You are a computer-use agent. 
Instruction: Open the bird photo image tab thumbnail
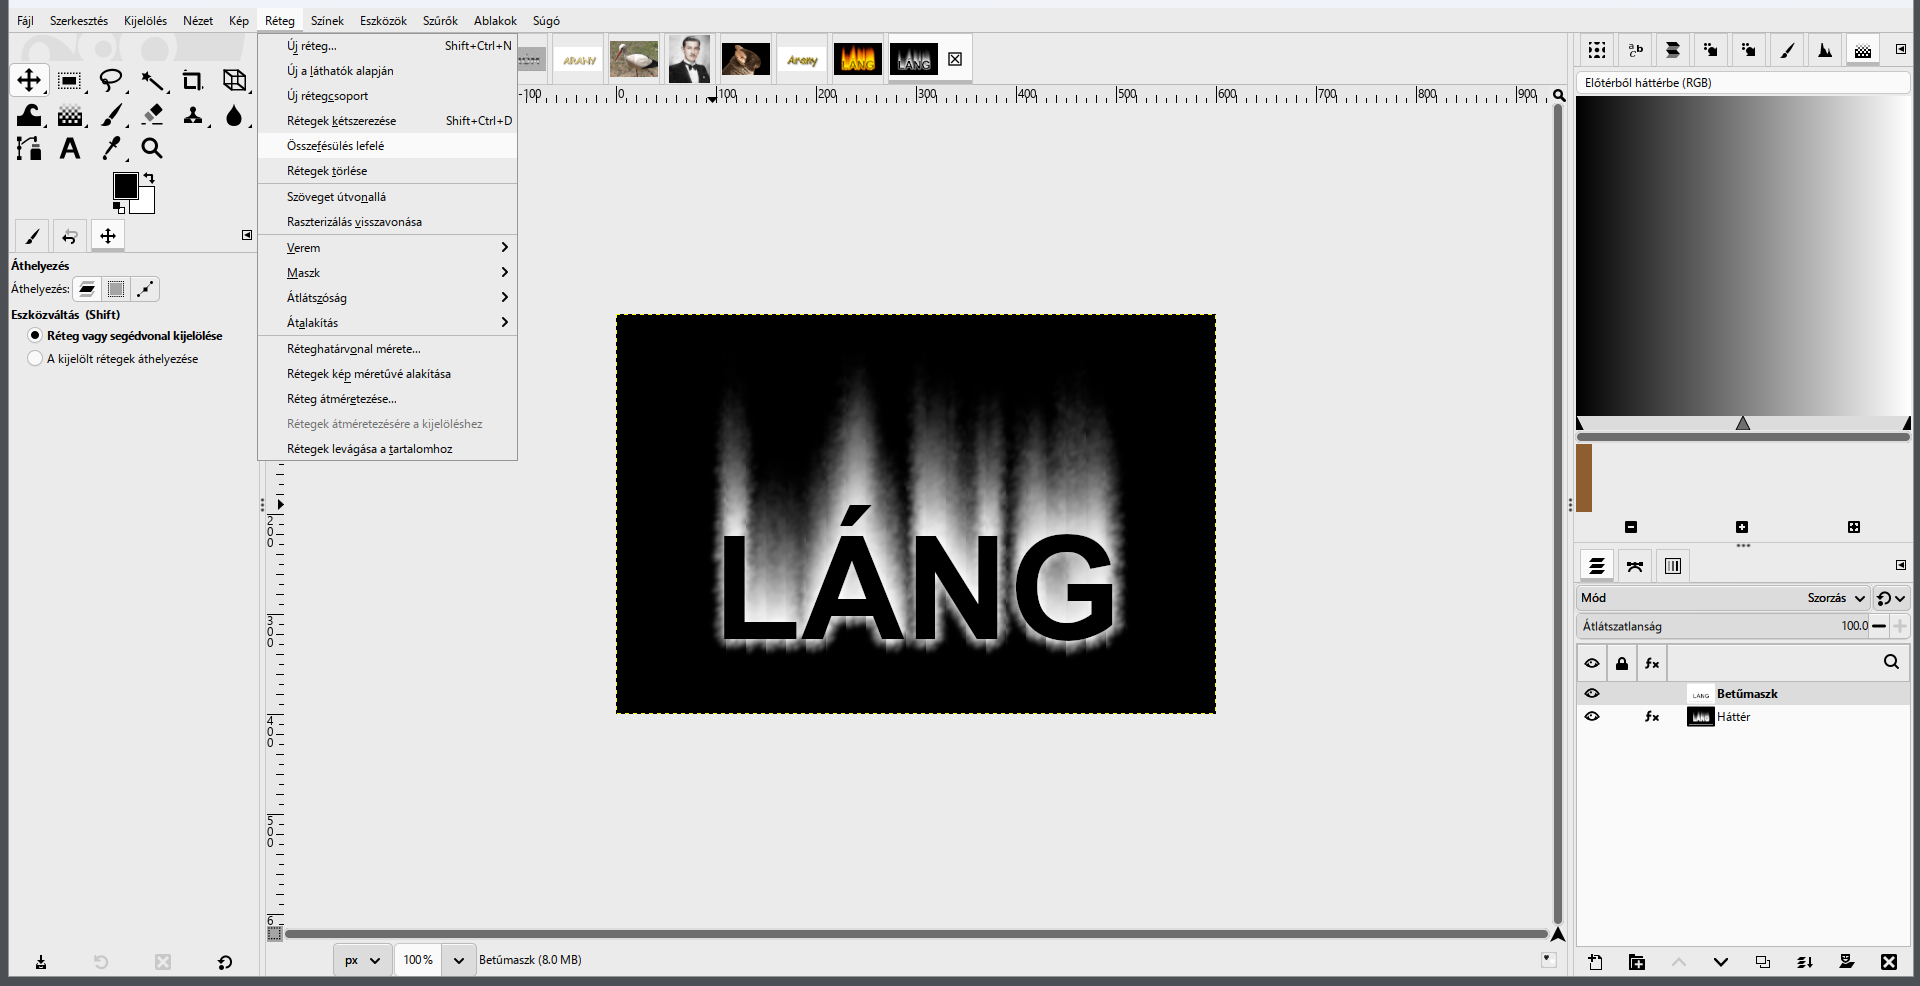pyautogui.click(x=634, y=59)
